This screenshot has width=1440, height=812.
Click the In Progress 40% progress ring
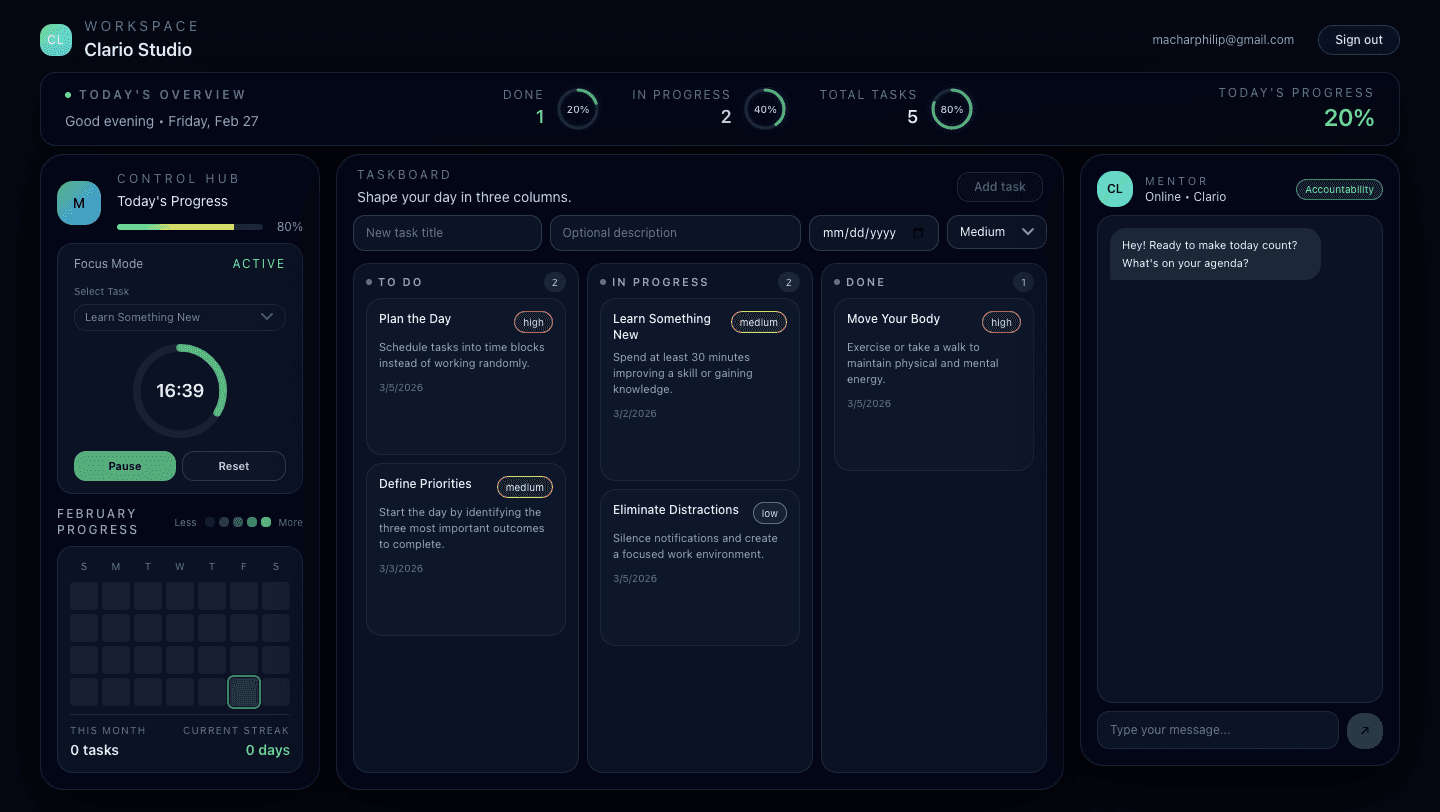[765, 110]
